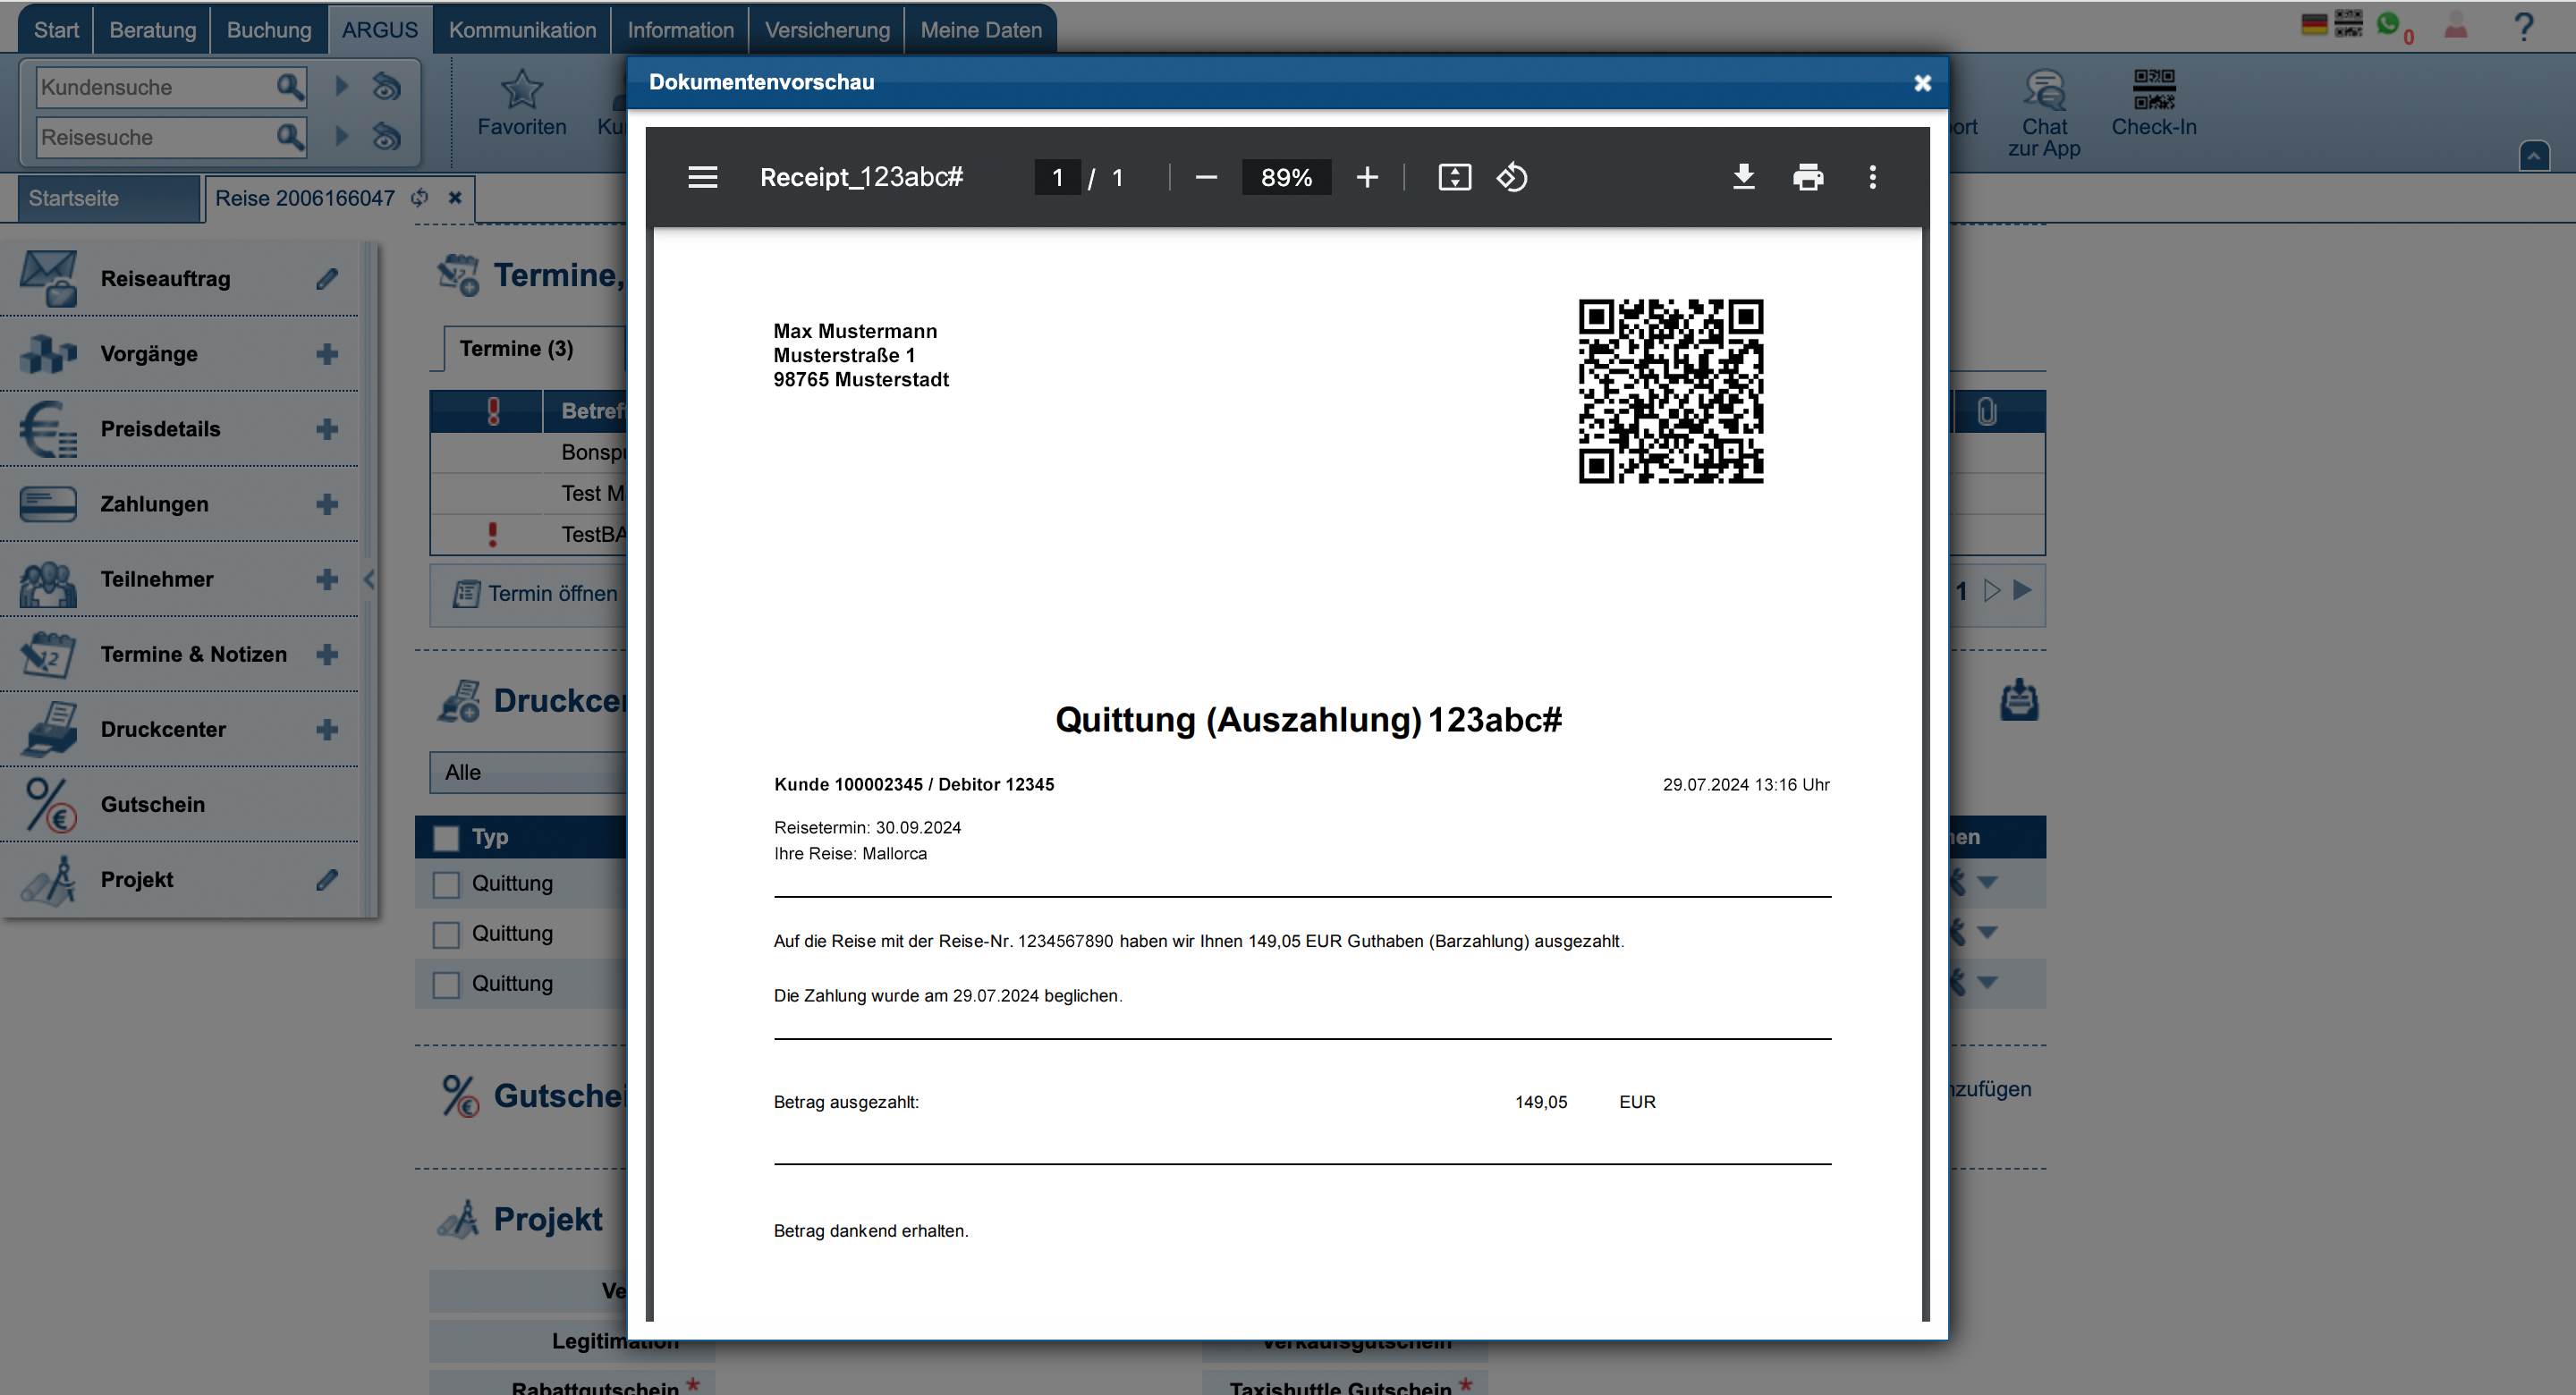This screenshot has height=1395, width=2576.
Task: Click Termin öffnen button
Action: click(535, 594)
